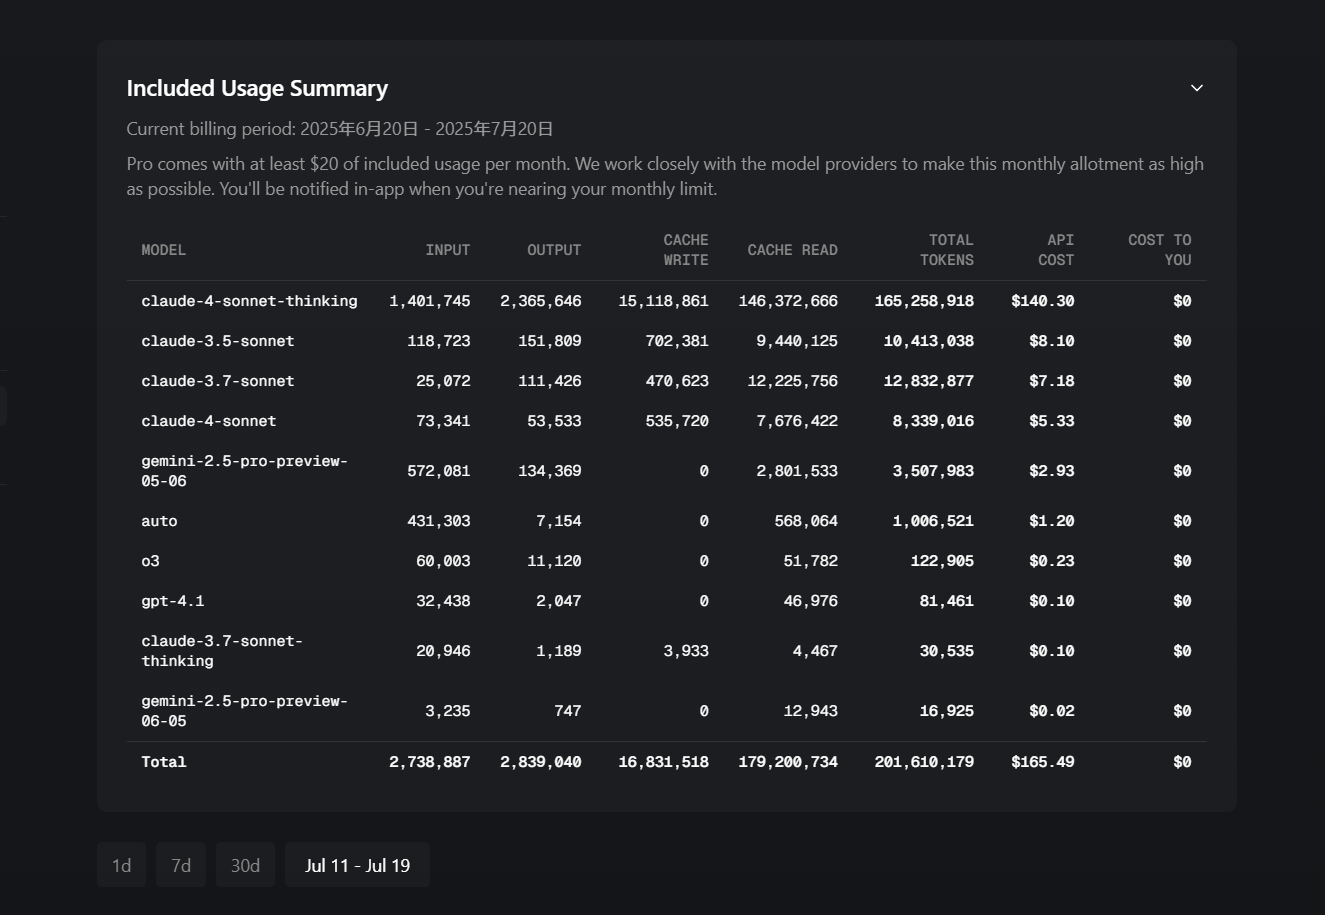
Task: Click the 10,413,038 total tokens value
Action: (x=929, y=341)
